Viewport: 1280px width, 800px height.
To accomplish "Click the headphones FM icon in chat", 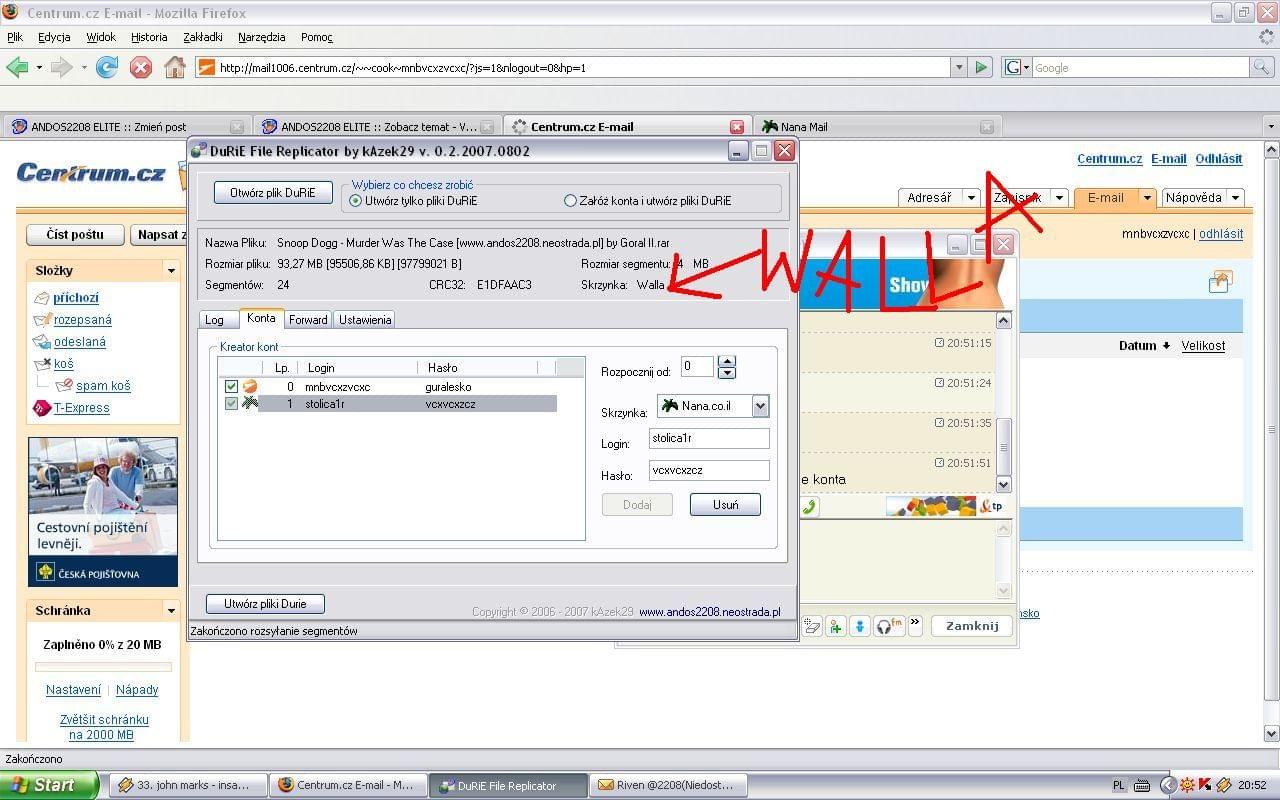I will (888, 626).
